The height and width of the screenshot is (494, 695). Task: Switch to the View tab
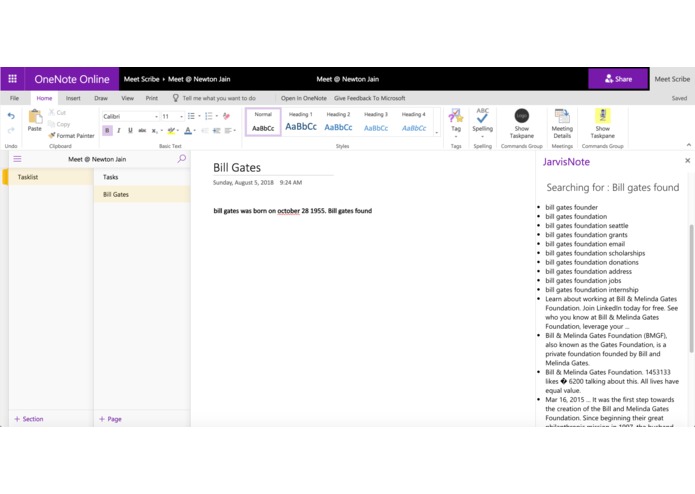tap(128, 98)
